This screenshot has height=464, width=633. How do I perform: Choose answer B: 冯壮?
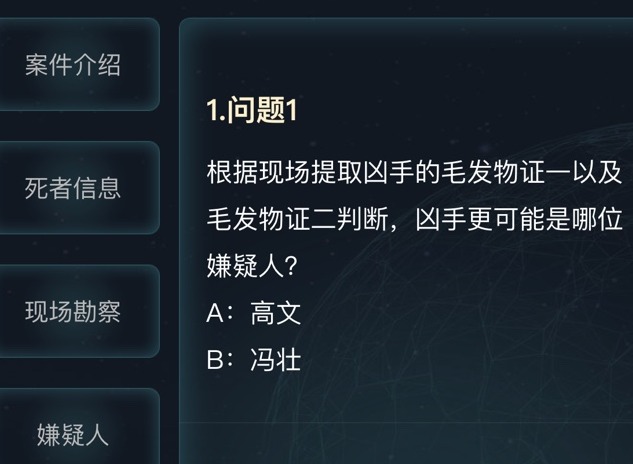253,359
